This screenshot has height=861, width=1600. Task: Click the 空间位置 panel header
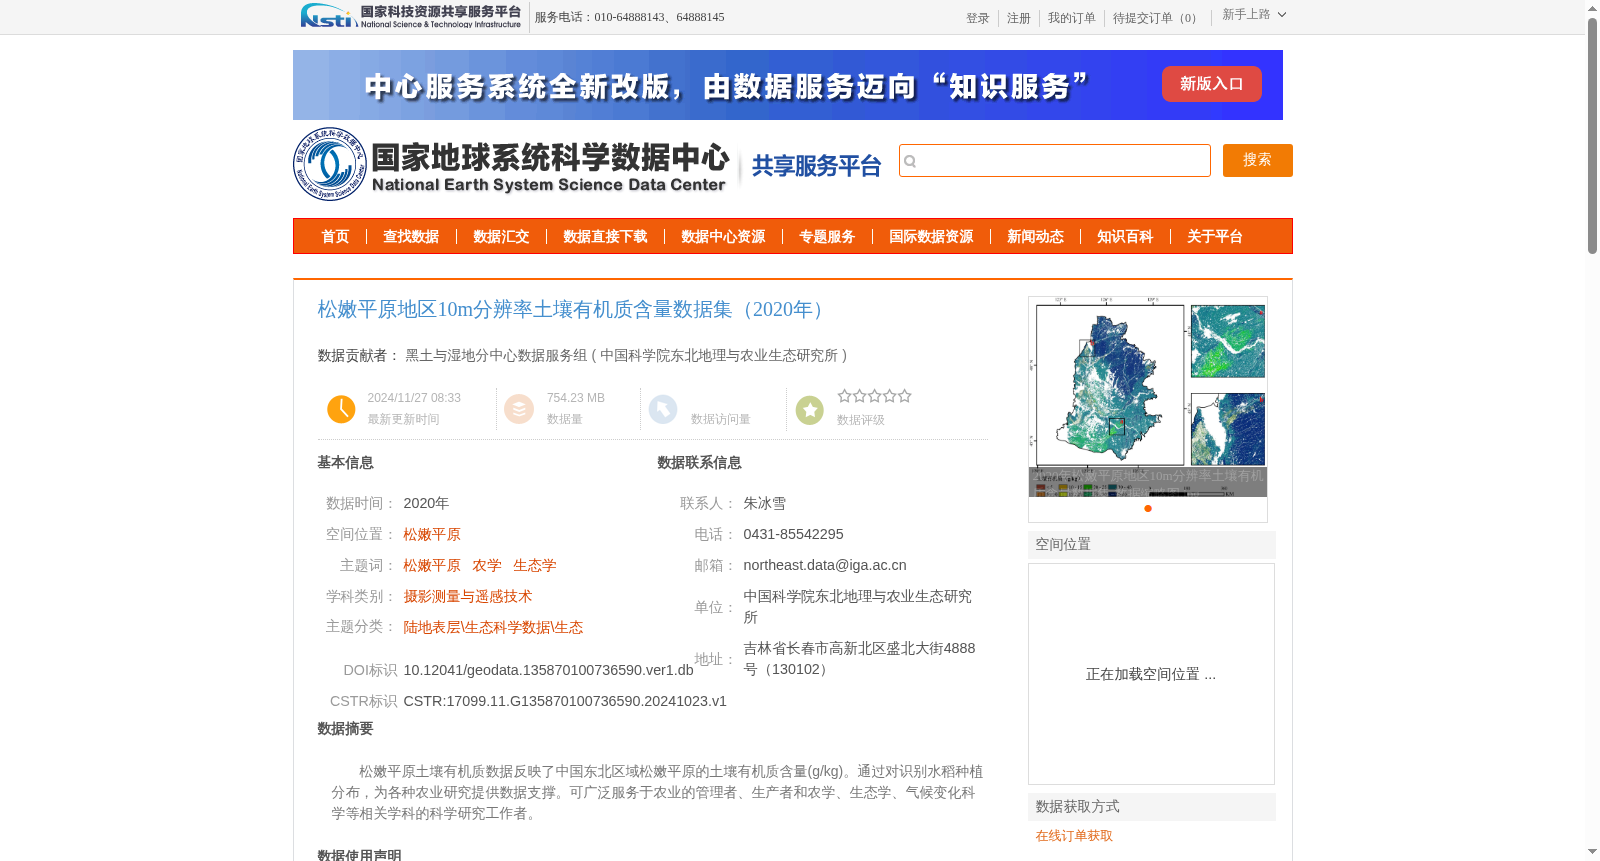(x=1152, y=545)
